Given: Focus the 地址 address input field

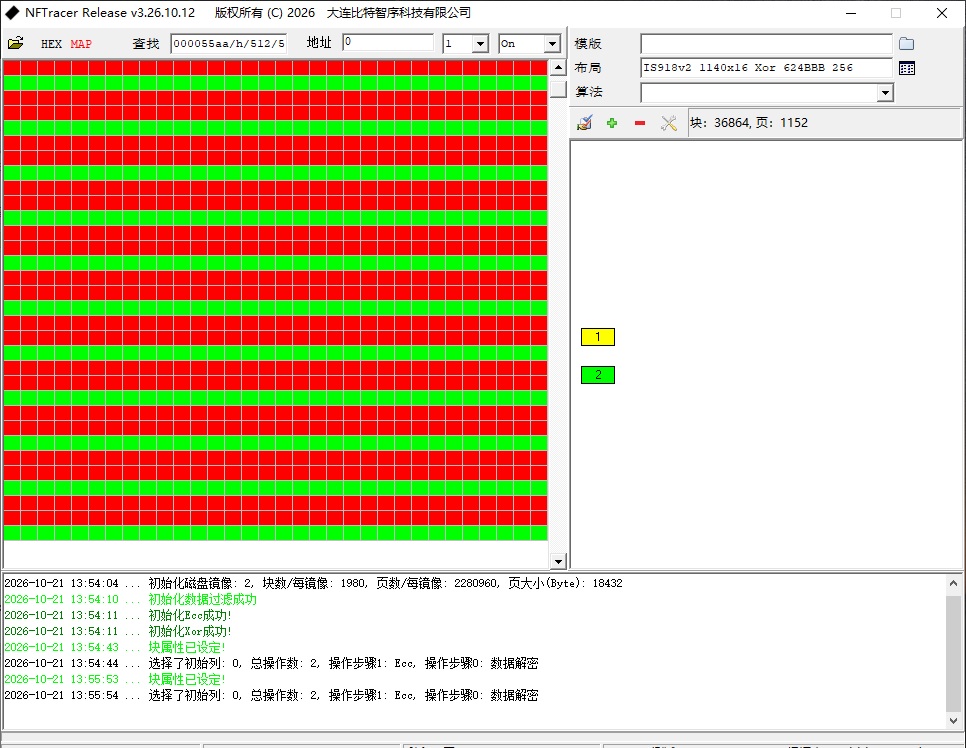Looking at the screenshot, I should click(388, 42).
